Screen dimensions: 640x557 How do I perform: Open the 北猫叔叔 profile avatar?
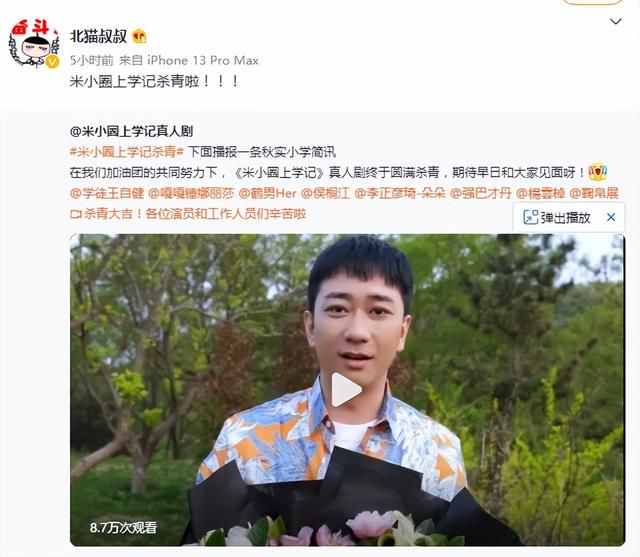[34, 44]
